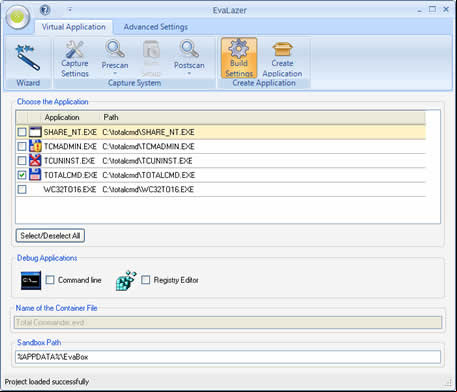Run the Postscan magnifier tool

pyautogui.click(x=189, y=49)
